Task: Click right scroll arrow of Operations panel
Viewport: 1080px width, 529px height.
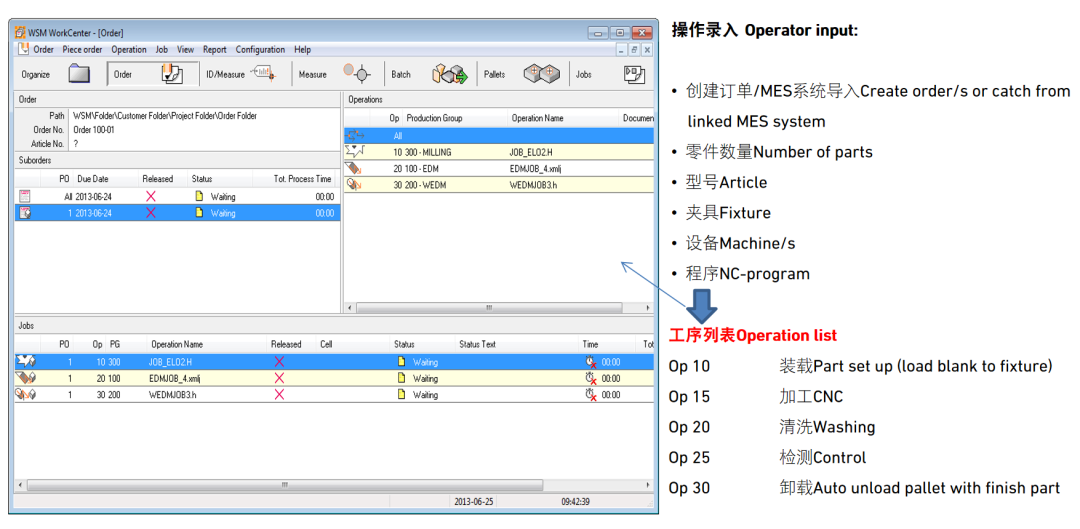Action: pos(647,307)
